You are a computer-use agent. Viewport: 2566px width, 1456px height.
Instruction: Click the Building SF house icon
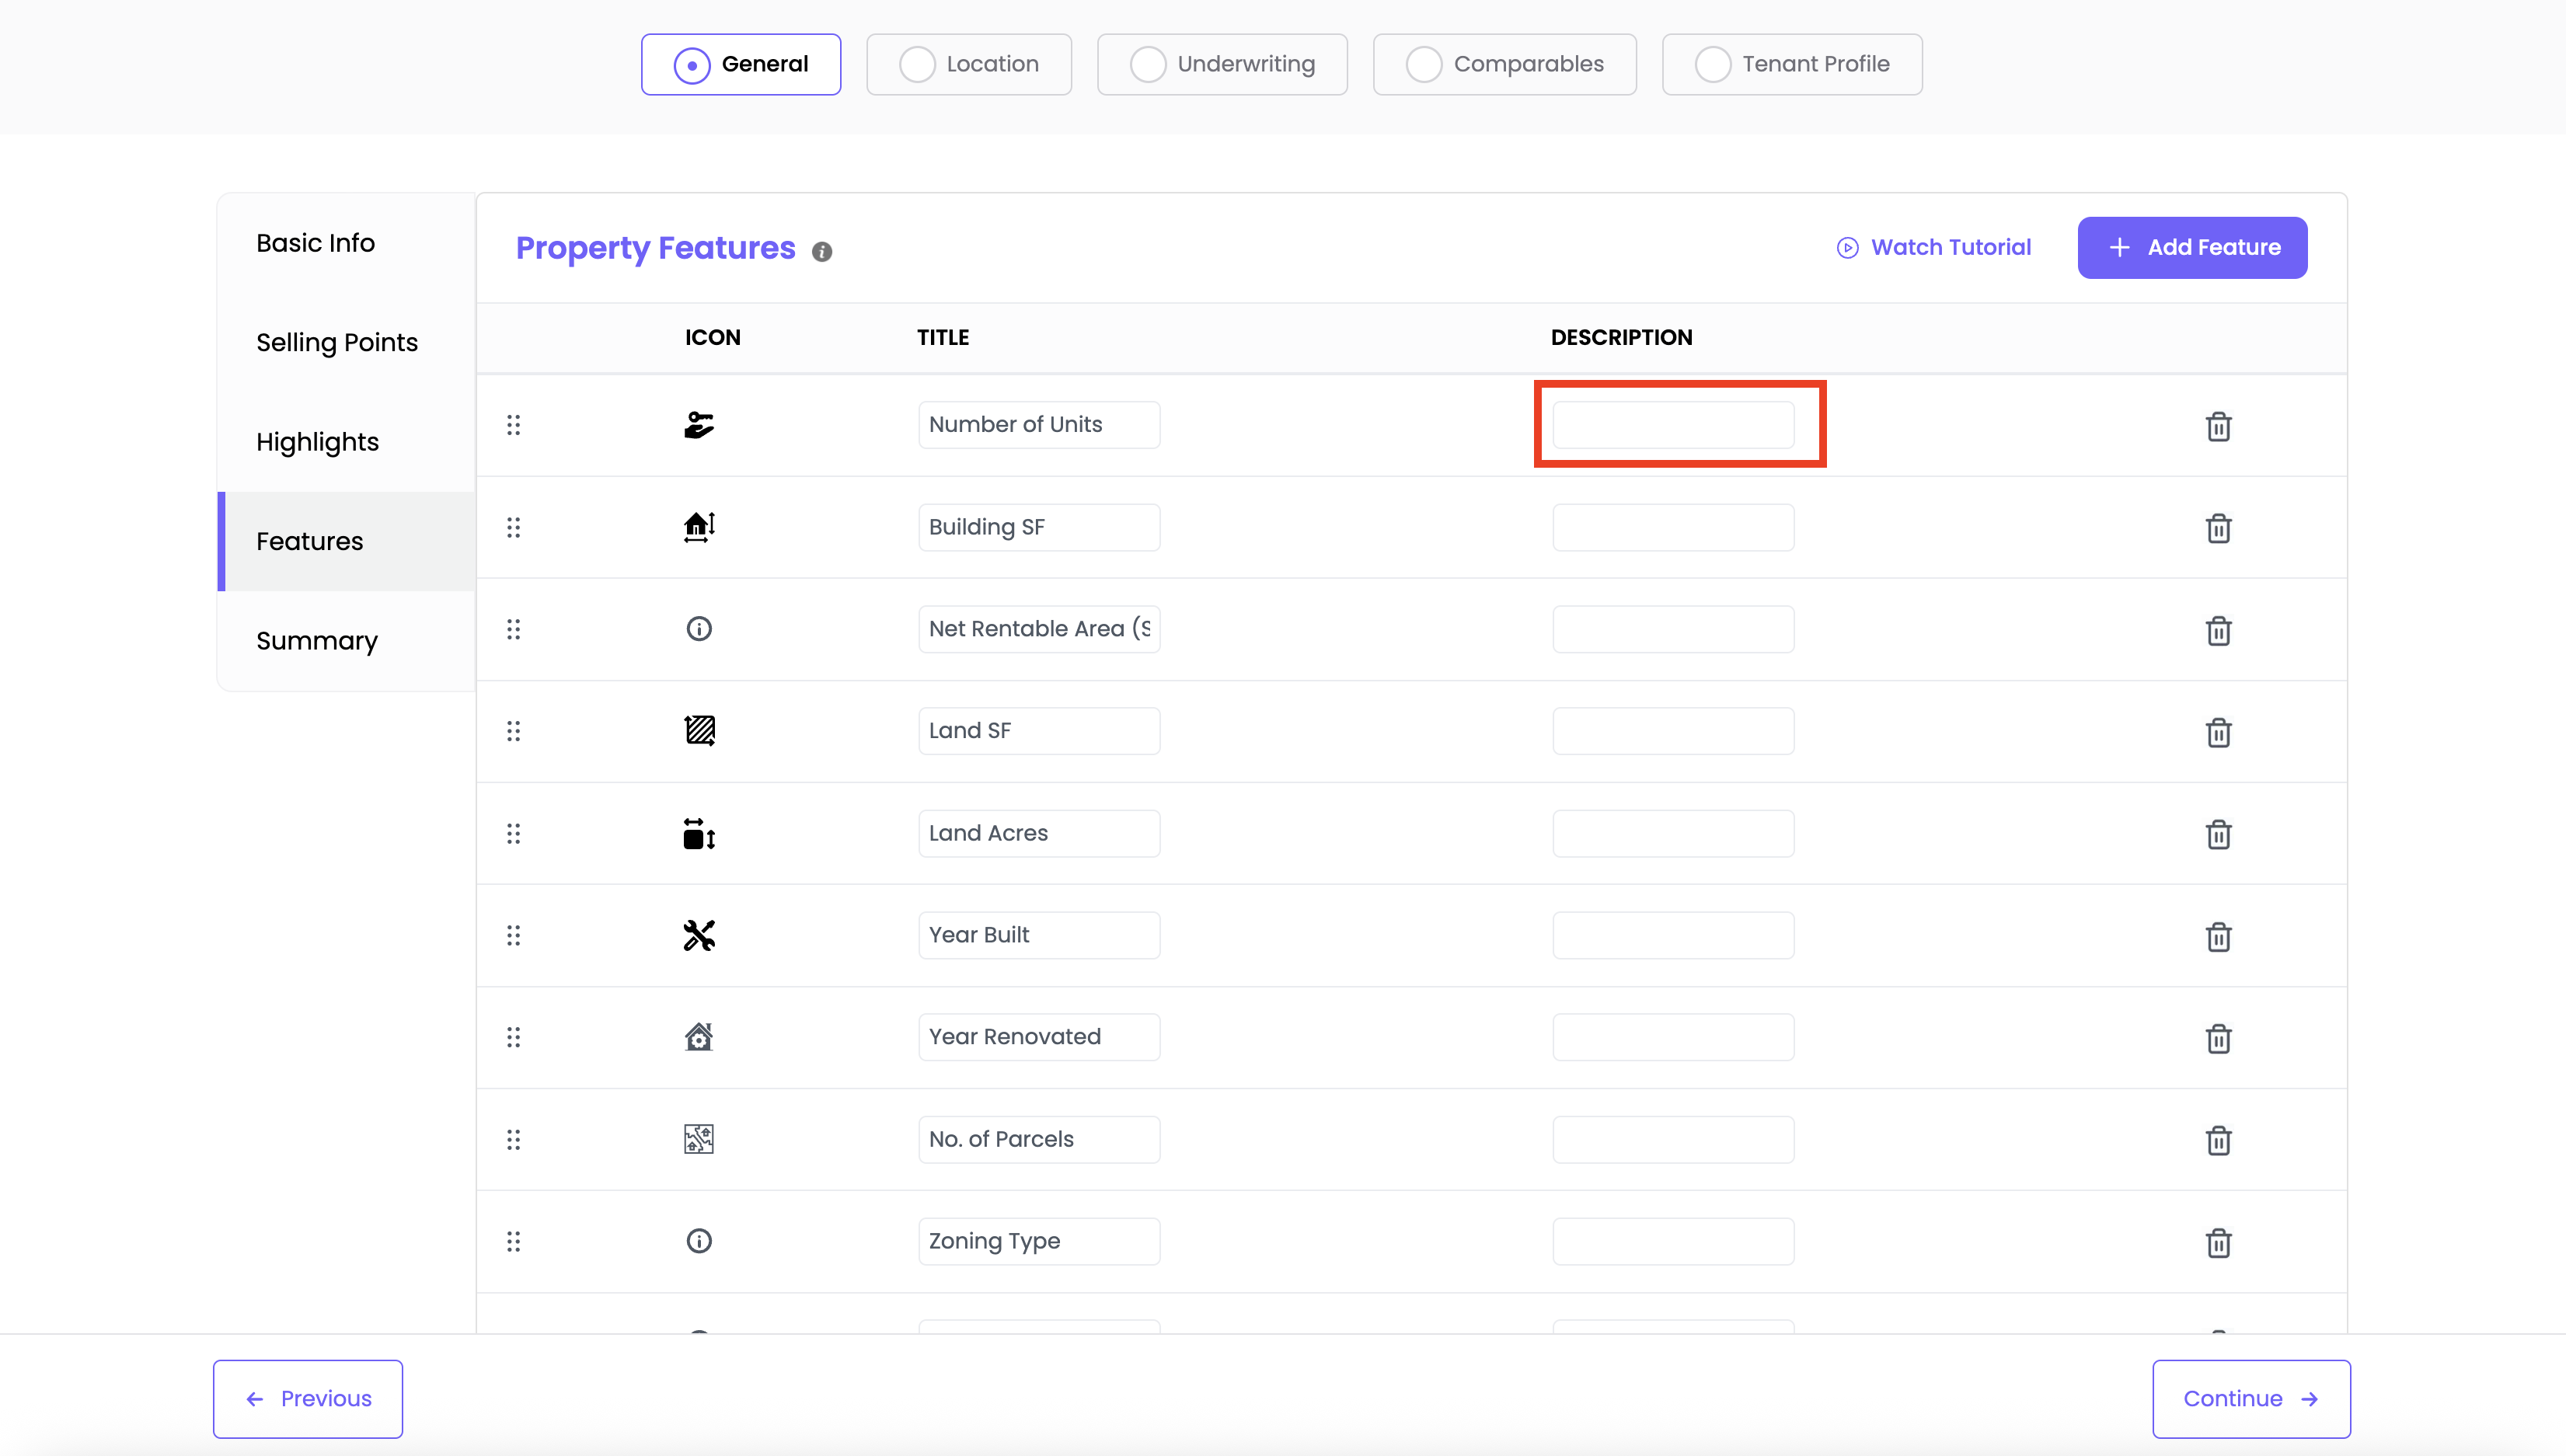click(698, 527)
